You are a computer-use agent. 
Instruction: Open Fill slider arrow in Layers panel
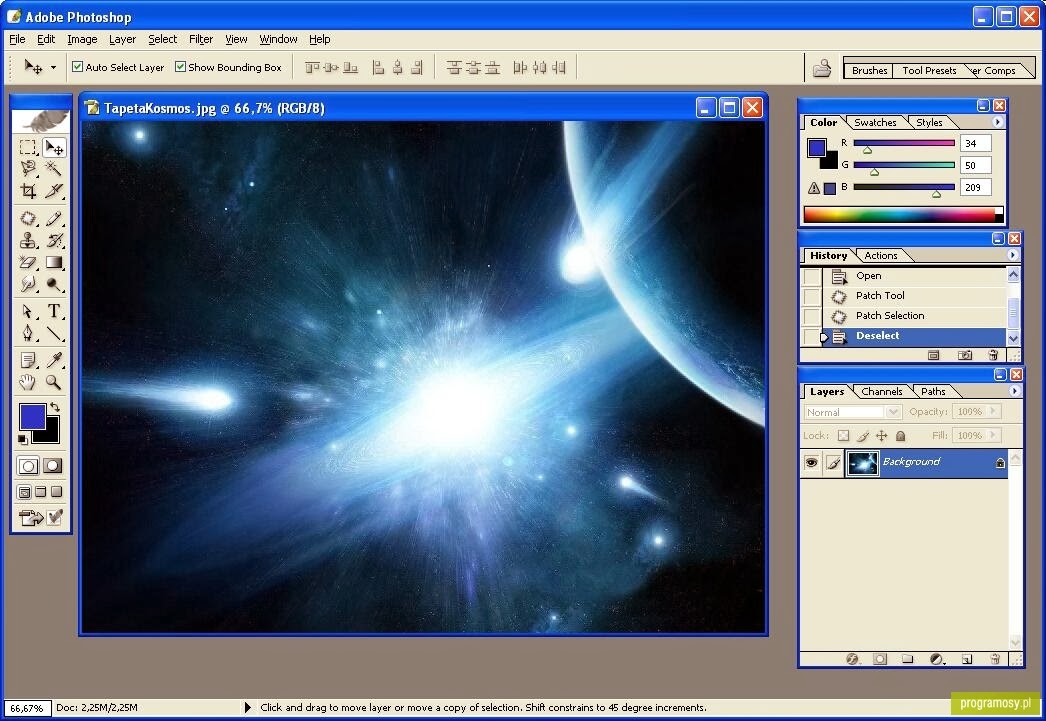pos(993,435)
